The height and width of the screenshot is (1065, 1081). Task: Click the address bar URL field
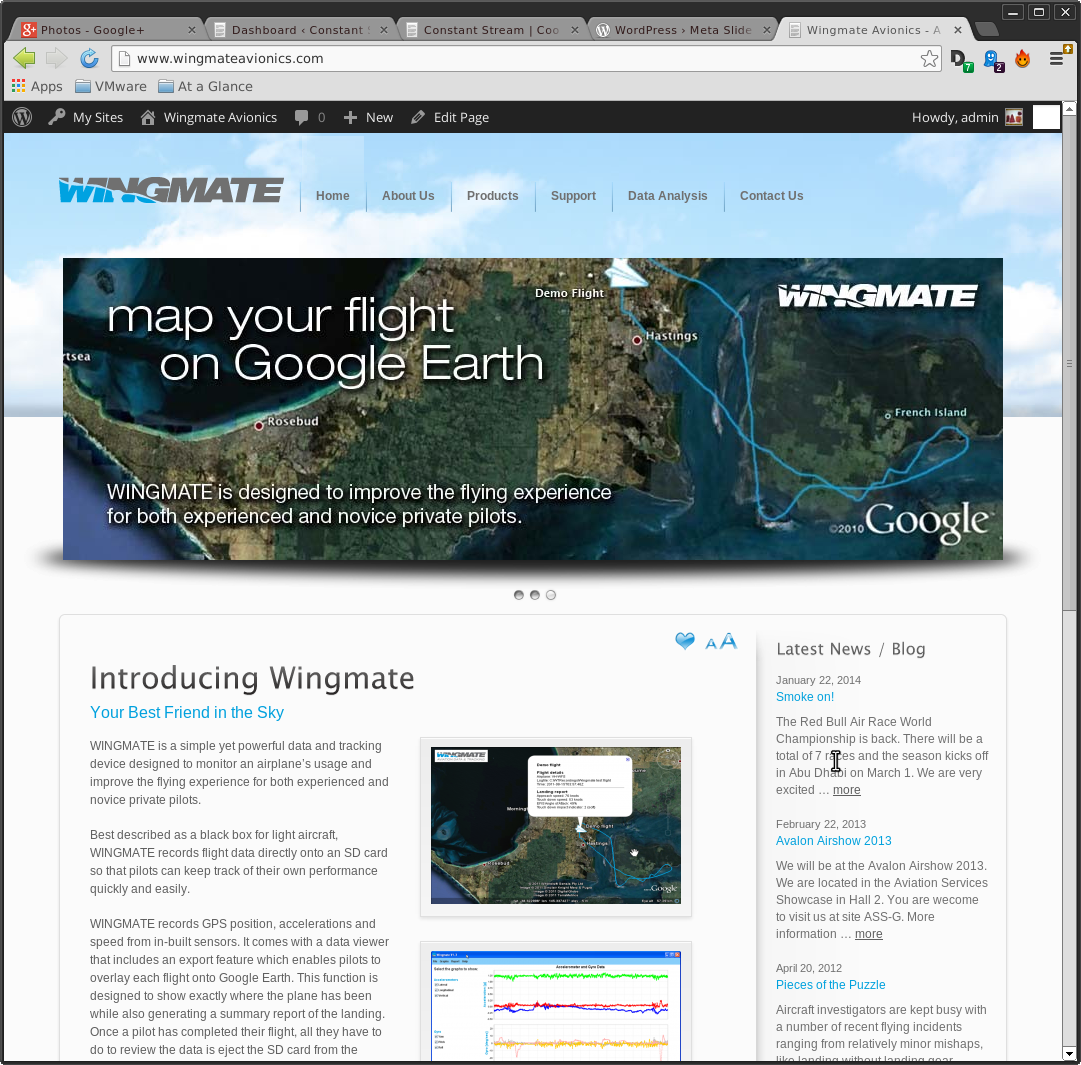524,59
